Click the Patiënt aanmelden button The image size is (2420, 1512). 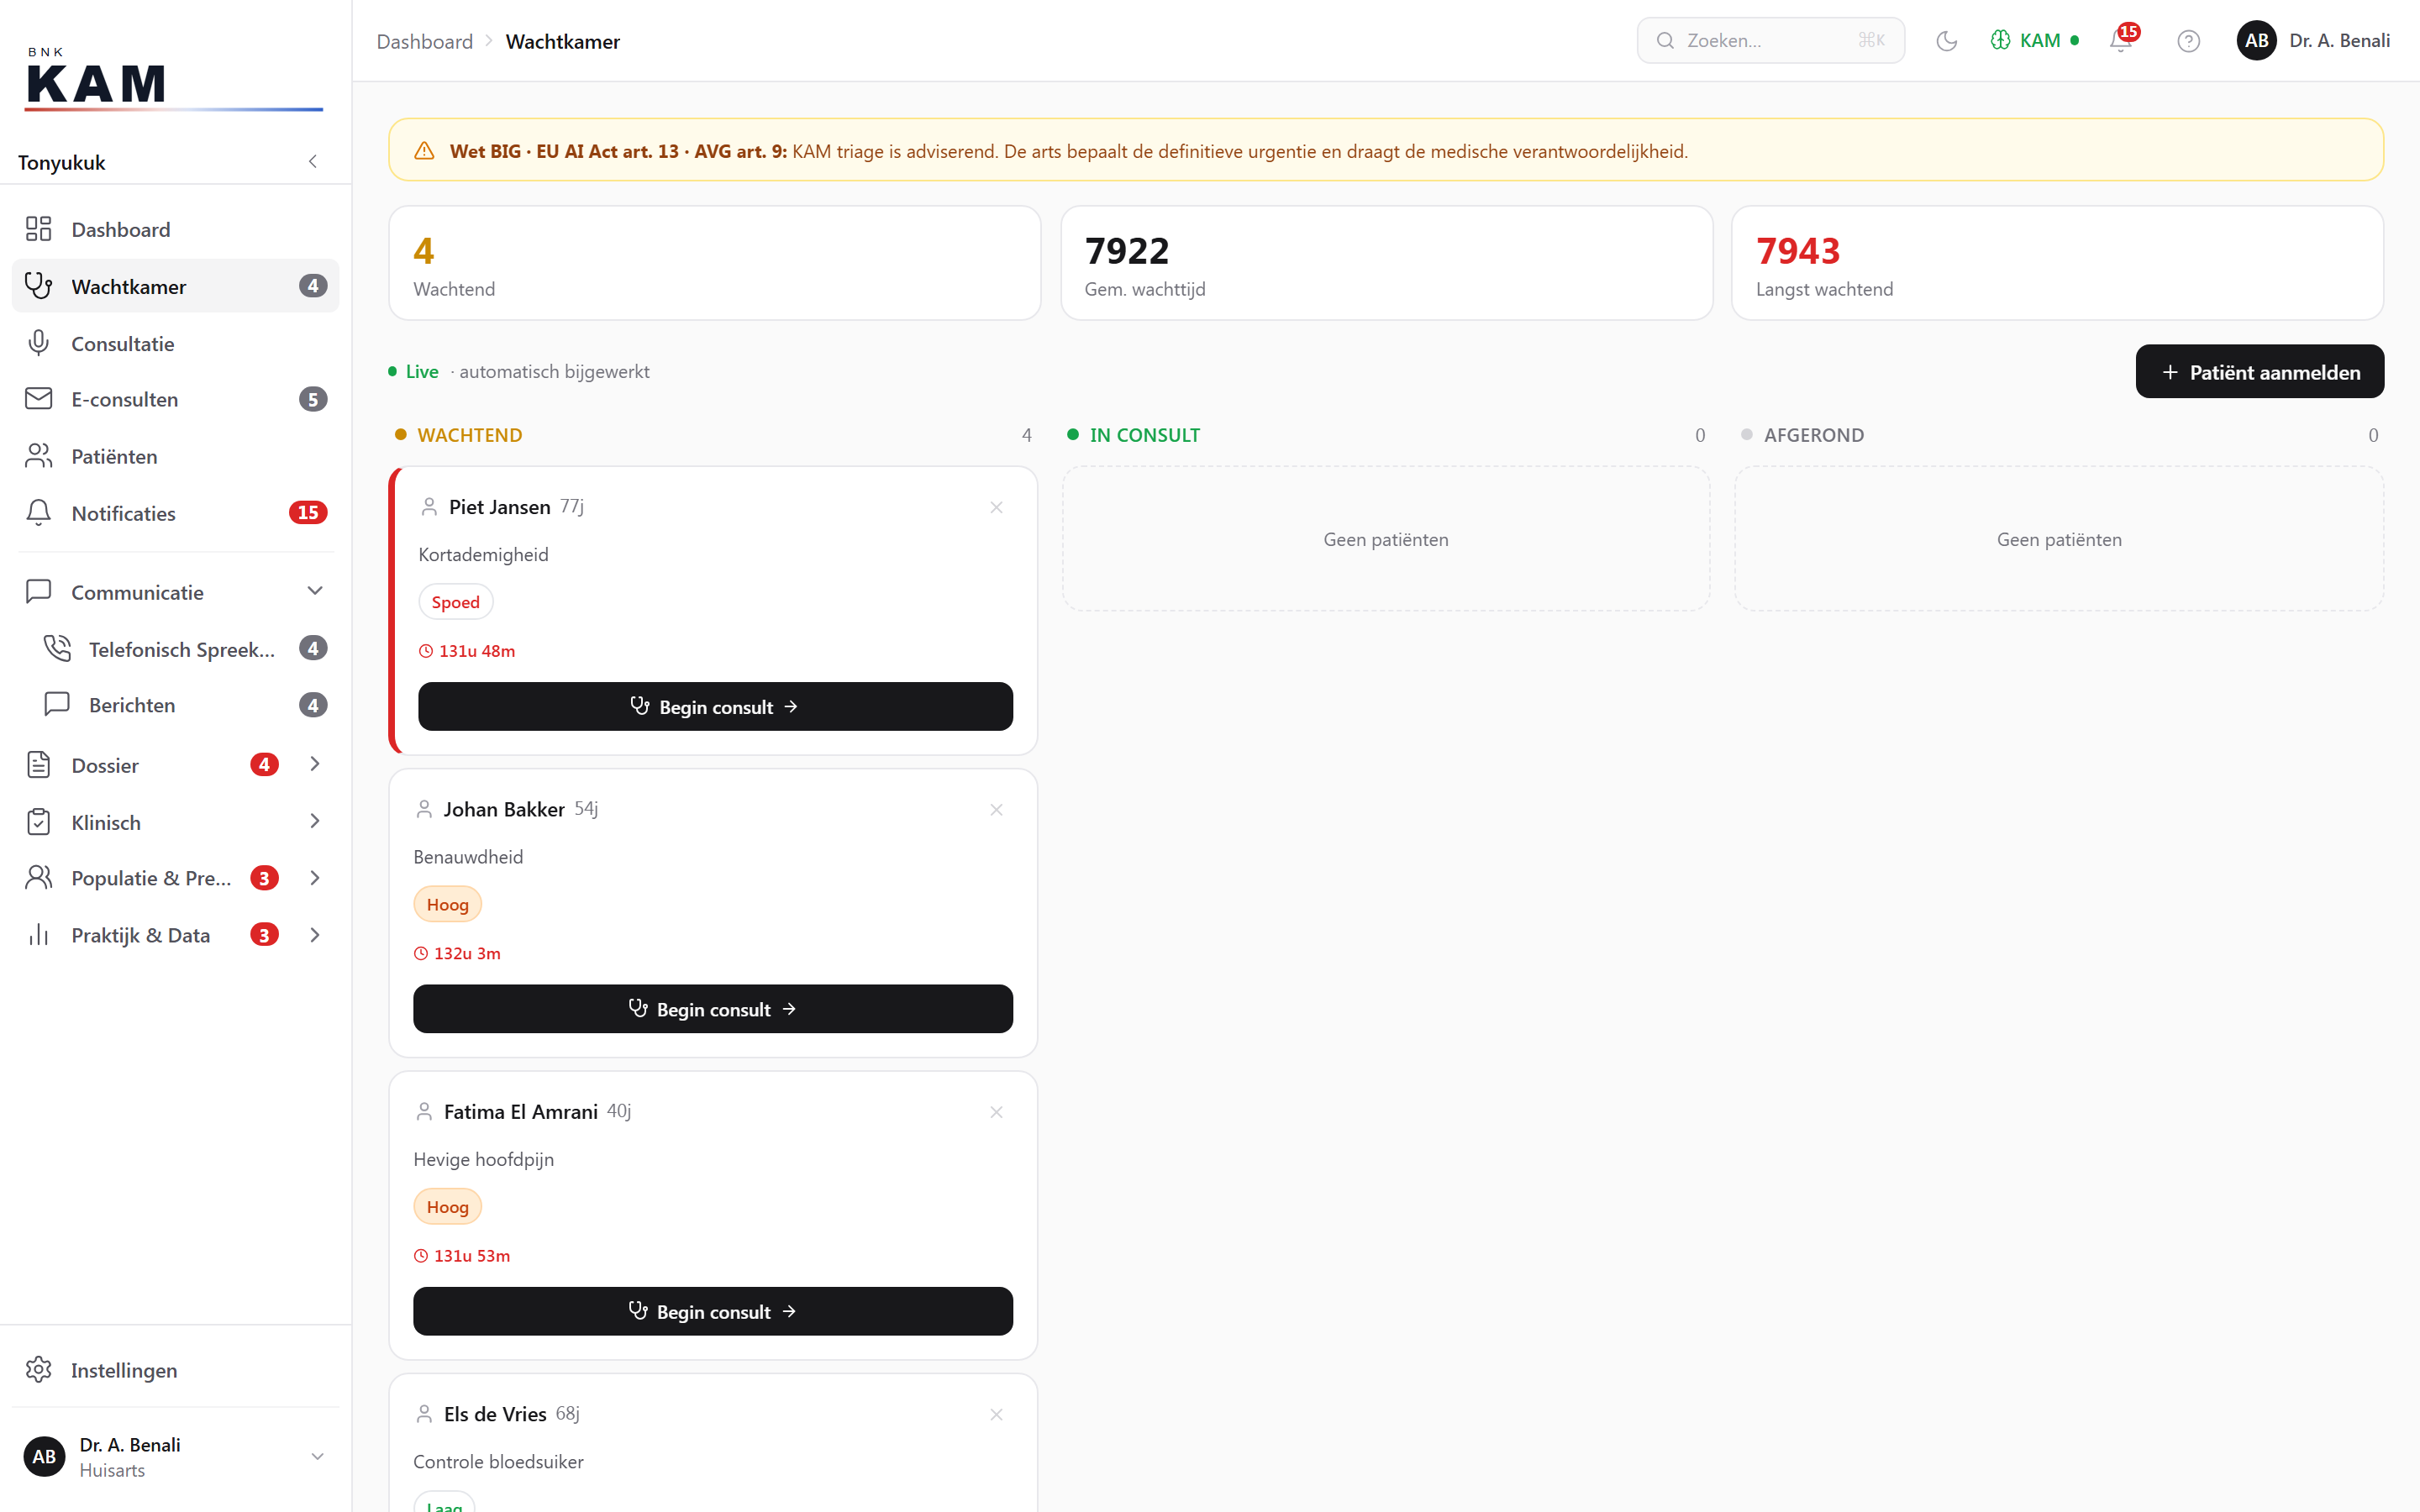pyautogui.click(x=2259, y=372)
